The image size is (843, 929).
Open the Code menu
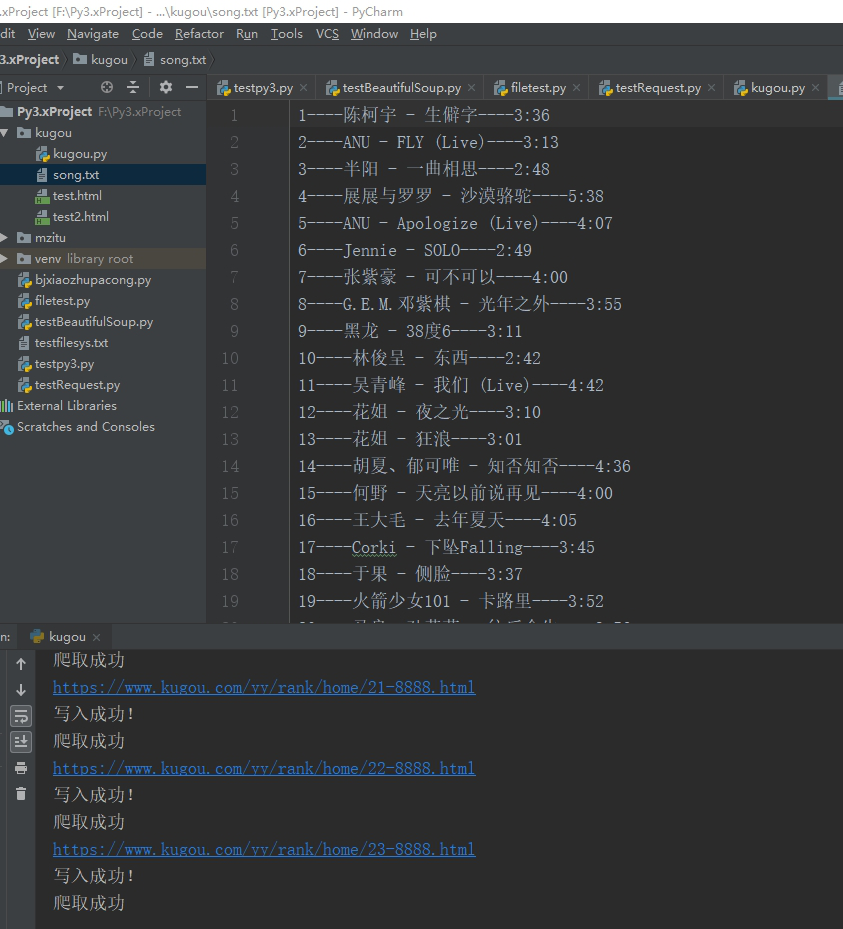pos(148,34)
